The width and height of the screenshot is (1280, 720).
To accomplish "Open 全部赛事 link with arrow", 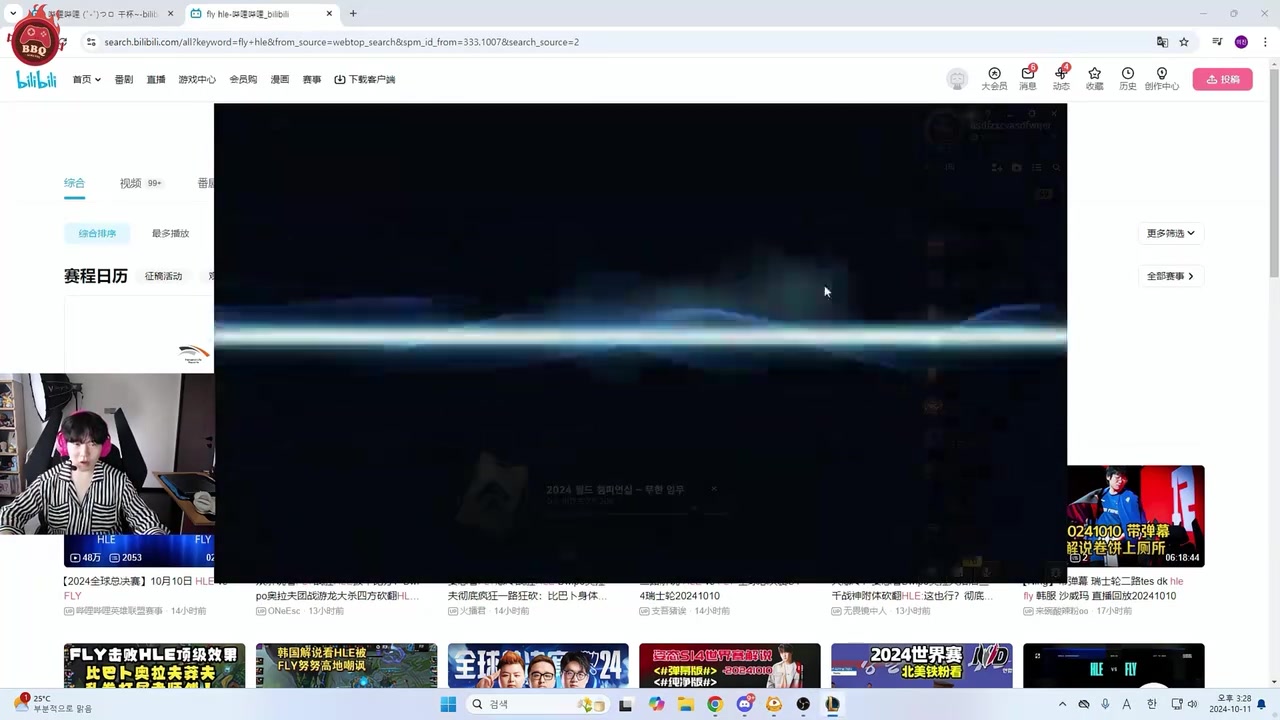I will coord(1170,276).
